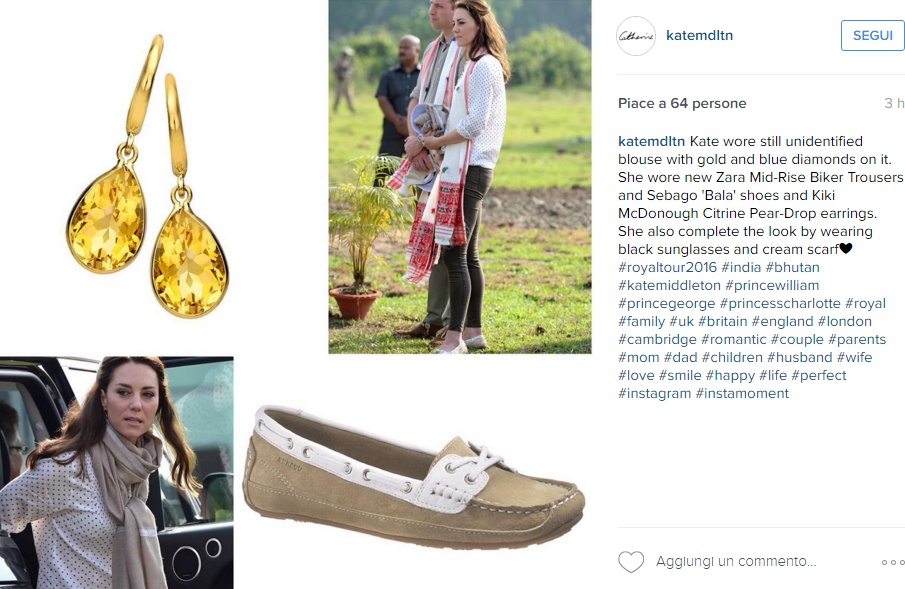Screen dimensions: 905x589
Task: Open the #instamoment hashtag
Action: [x=742, y=393]
